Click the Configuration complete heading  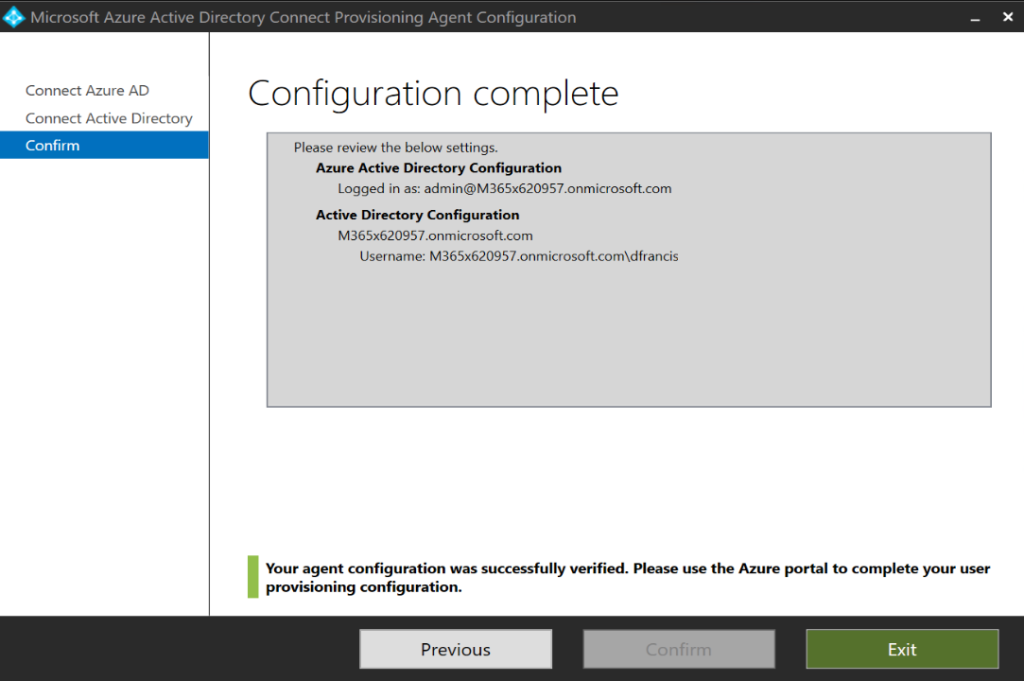(x=432, y=93)
